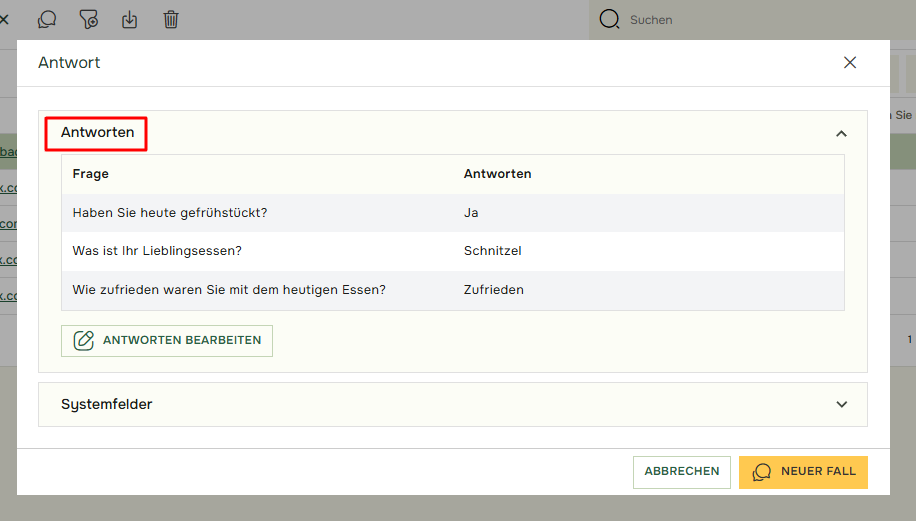Click the 'Zufrieden' answer cell

click(493, 290)
